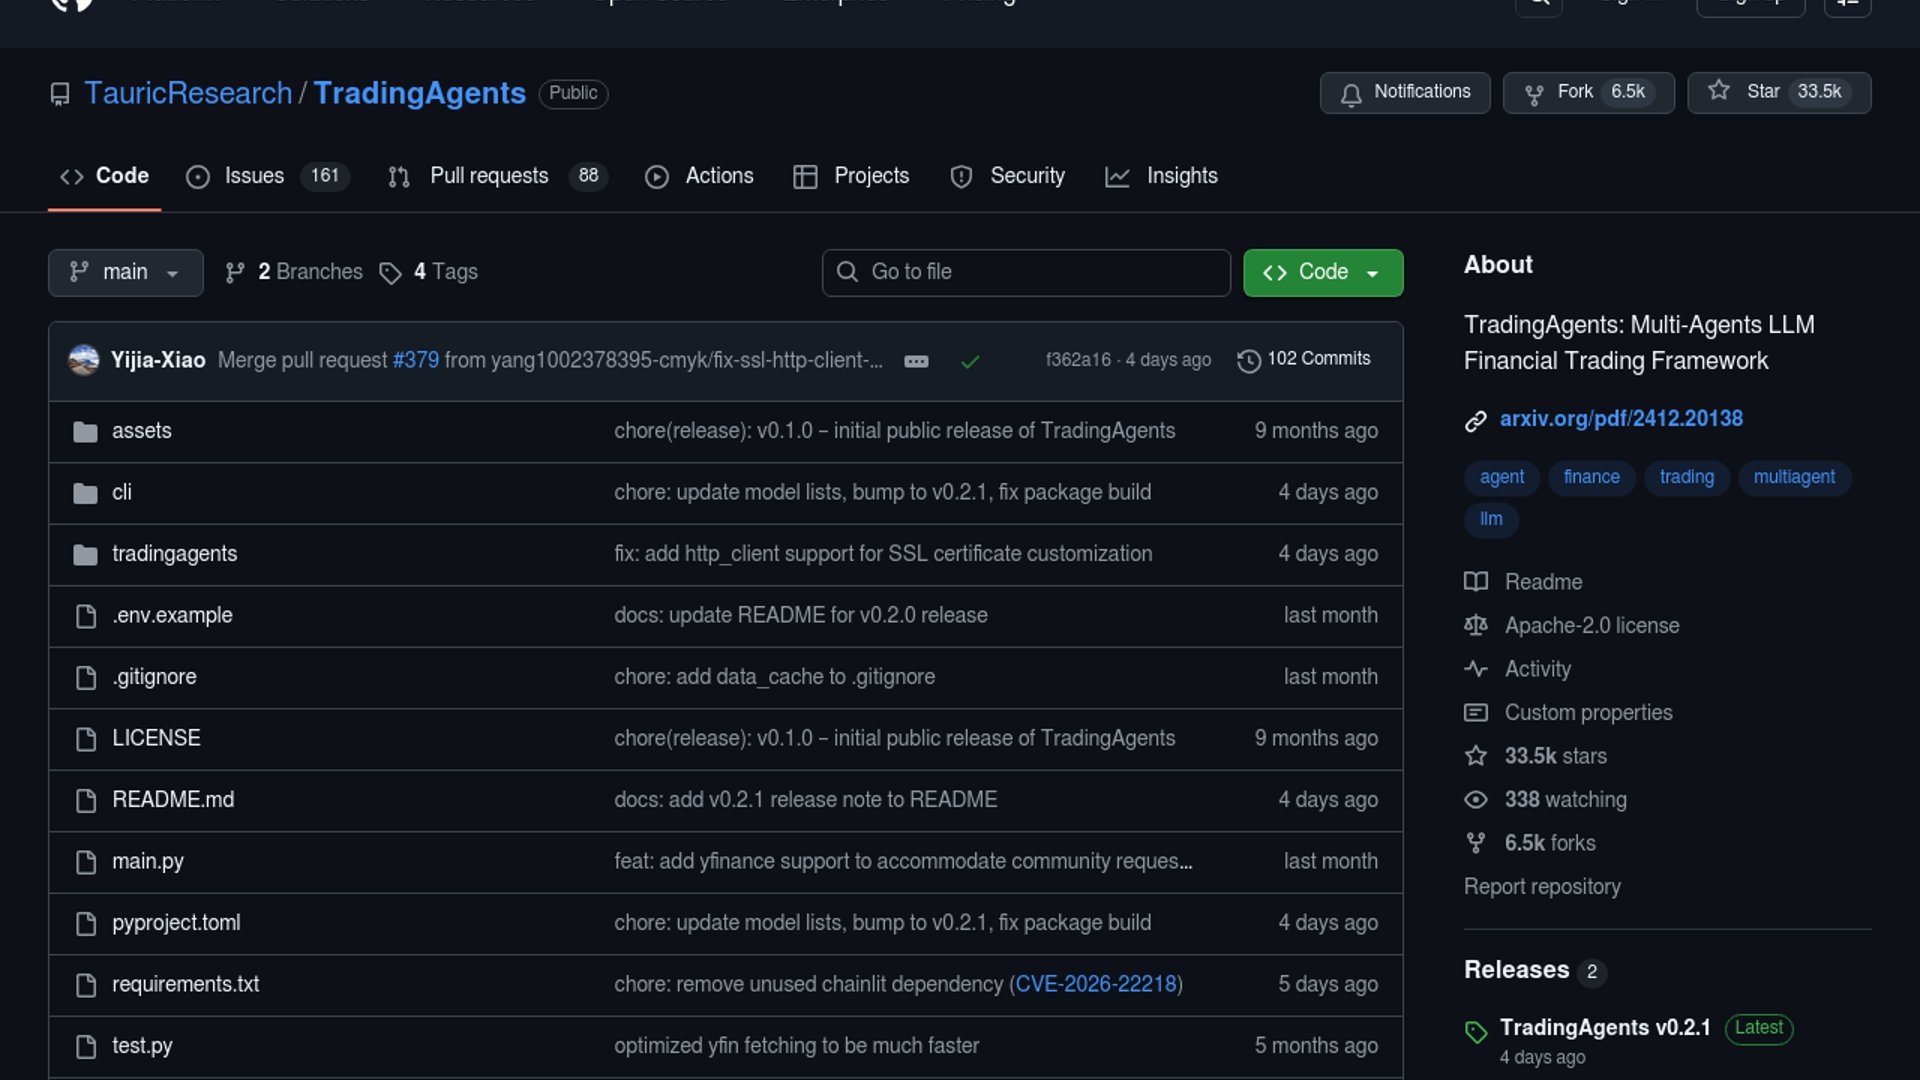This screenshot has height=1080, width=1920.
Task: Open the Pull requests tab
Action: (x=489, y=176)
